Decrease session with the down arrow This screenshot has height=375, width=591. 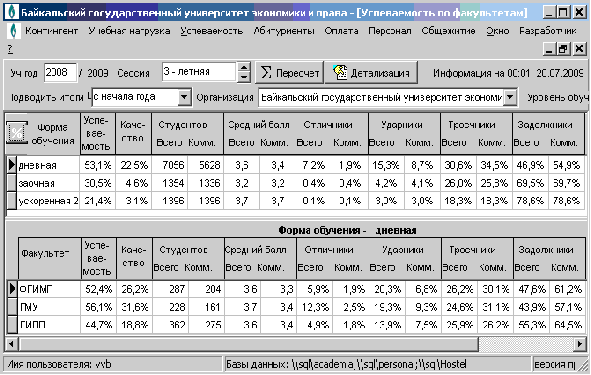click(244, 77)
